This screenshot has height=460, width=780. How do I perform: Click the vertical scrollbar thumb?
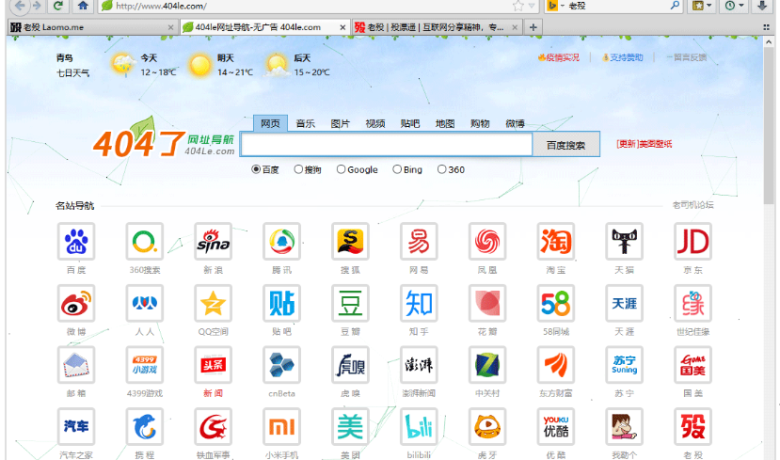[769, 126]
